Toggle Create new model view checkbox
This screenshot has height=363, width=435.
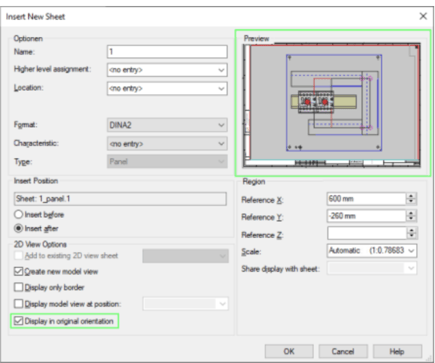coord(19,271)
